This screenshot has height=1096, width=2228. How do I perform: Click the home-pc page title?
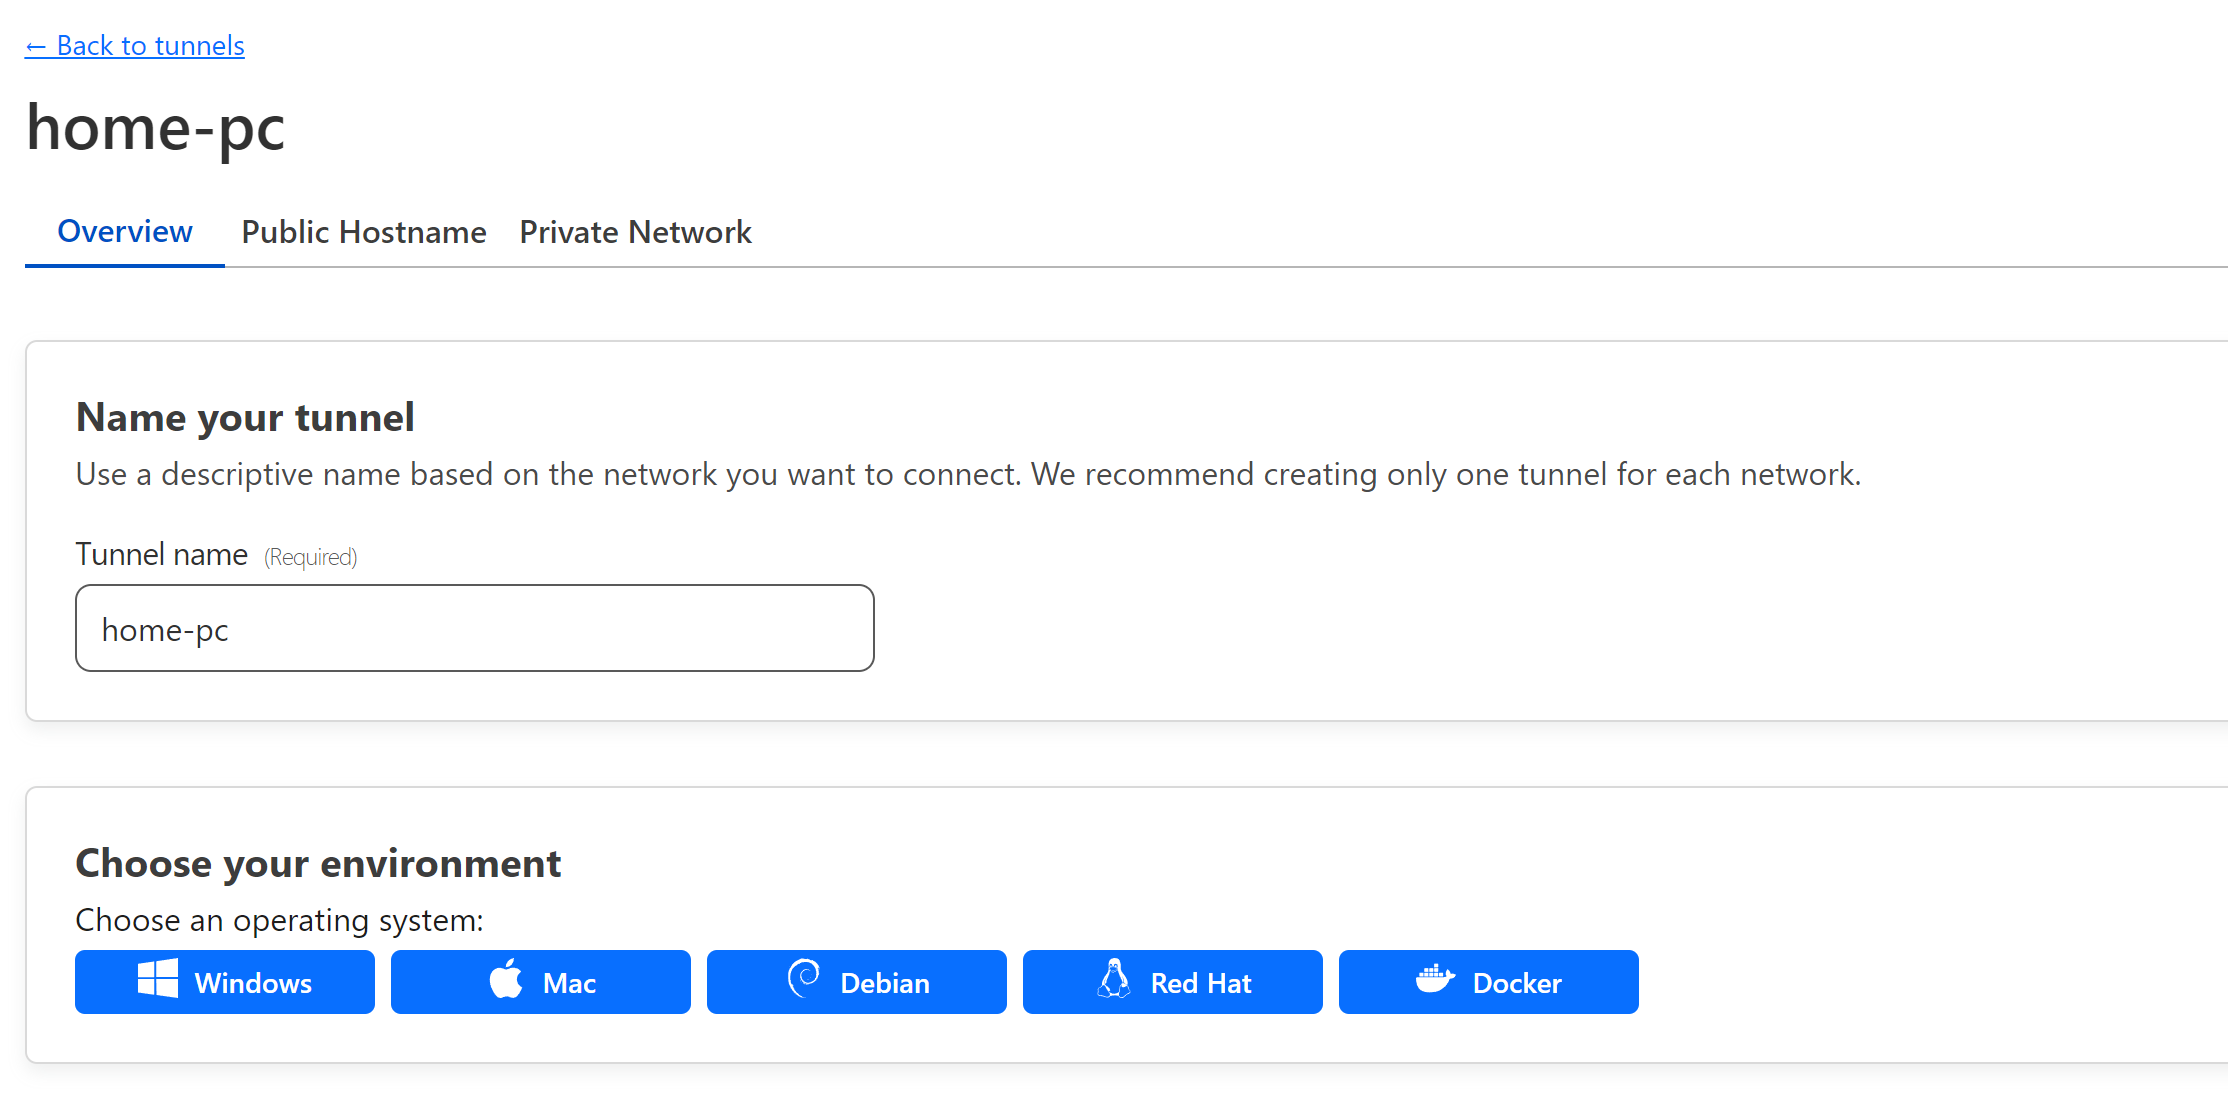[156, 129]
